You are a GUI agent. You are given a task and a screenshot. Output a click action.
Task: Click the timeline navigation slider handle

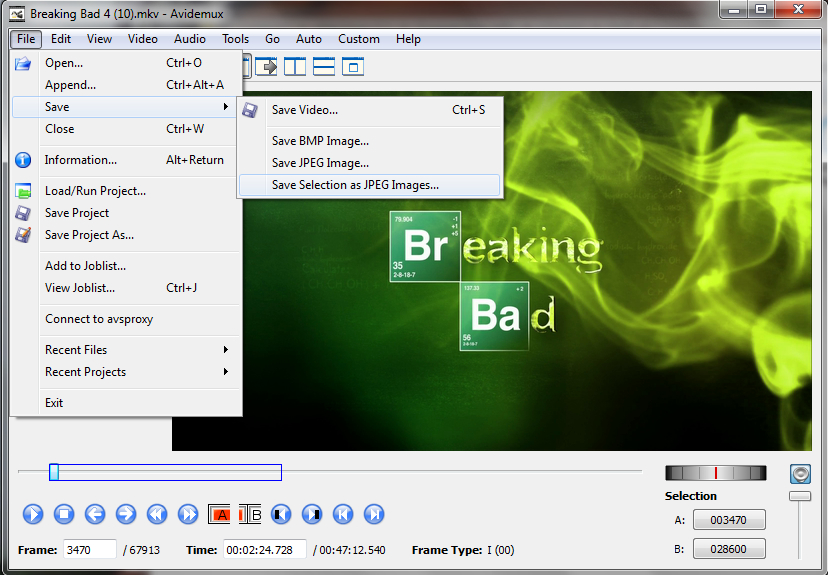point(54,472)
